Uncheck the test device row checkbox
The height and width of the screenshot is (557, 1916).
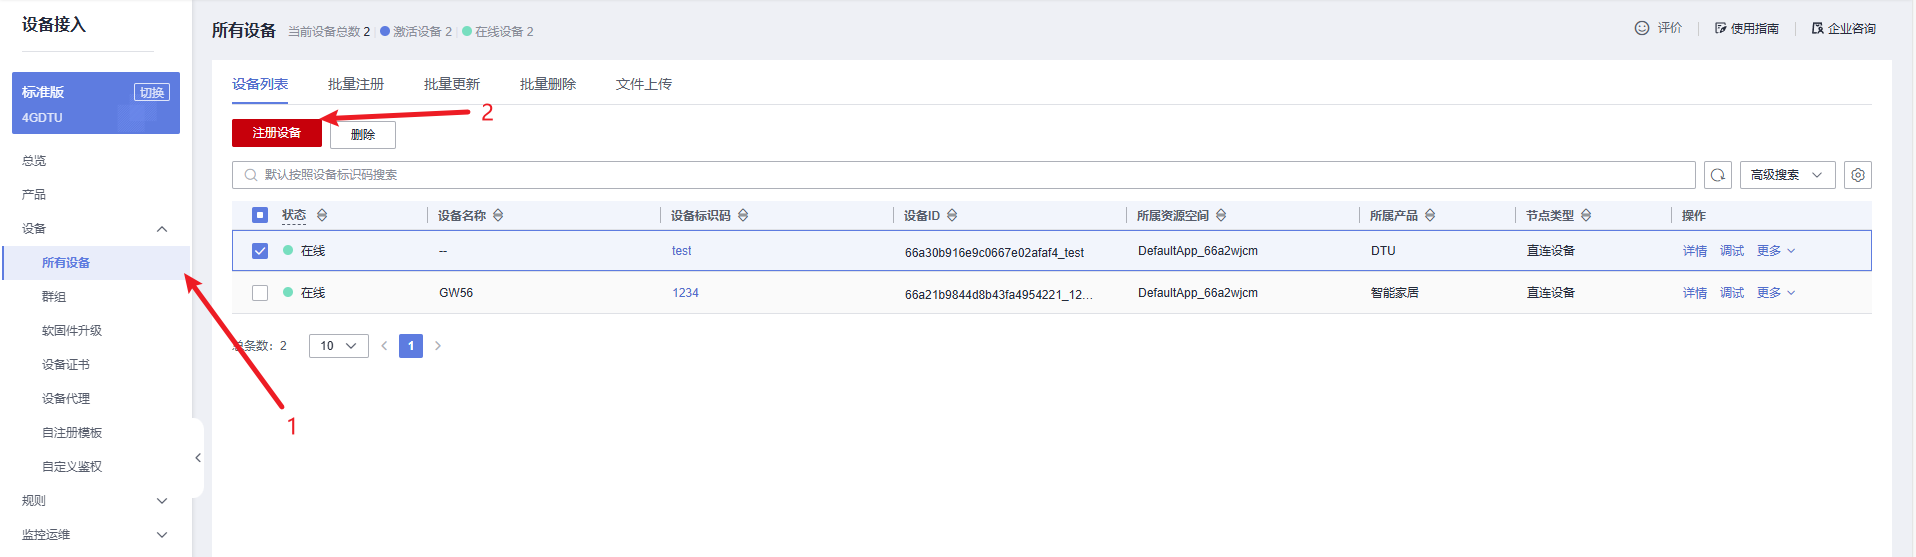pos(260,251)
